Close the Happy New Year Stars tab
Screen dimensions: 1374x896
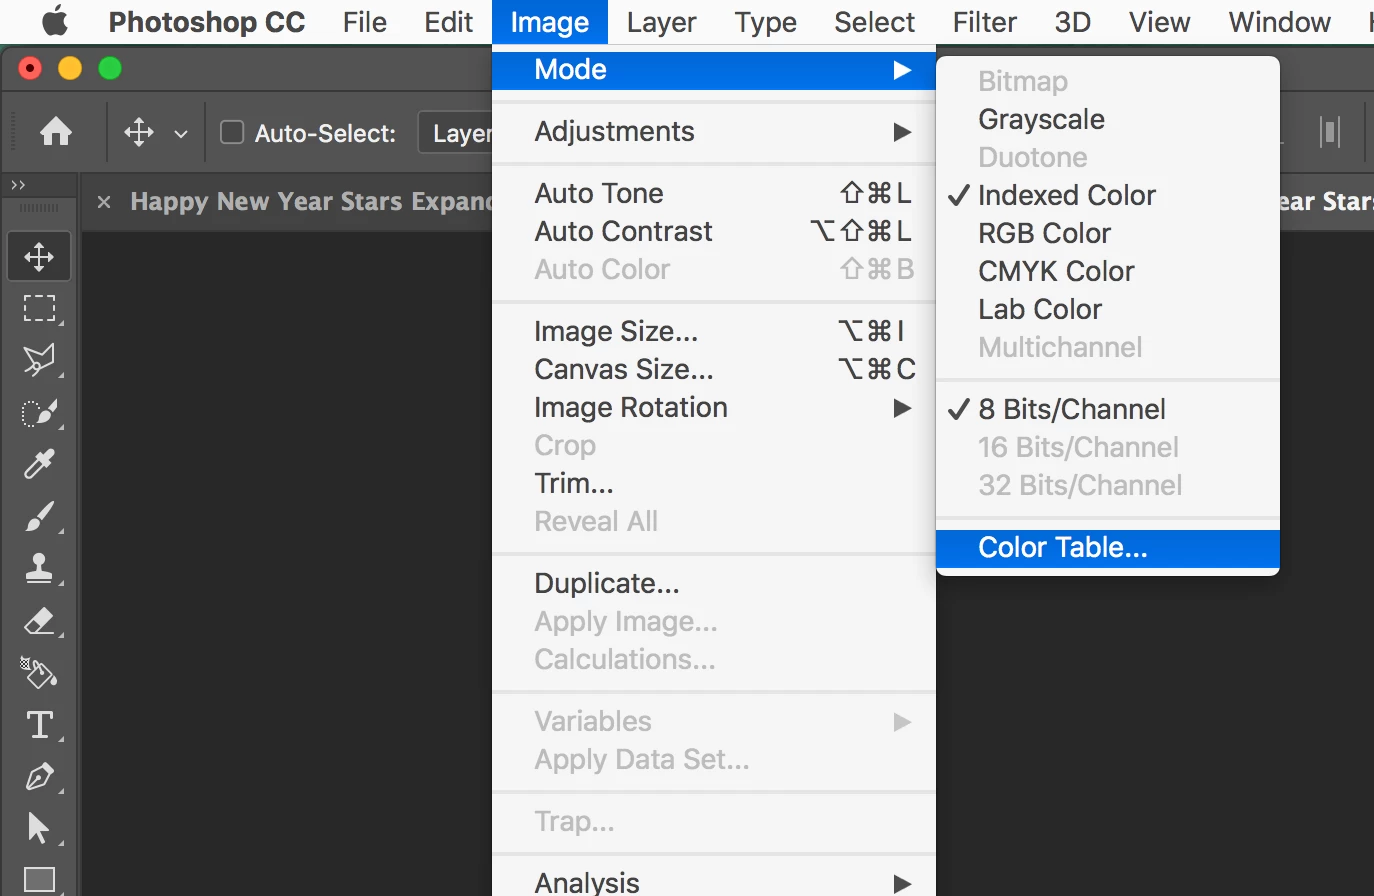pyautogui.click(x=104, y=202)
